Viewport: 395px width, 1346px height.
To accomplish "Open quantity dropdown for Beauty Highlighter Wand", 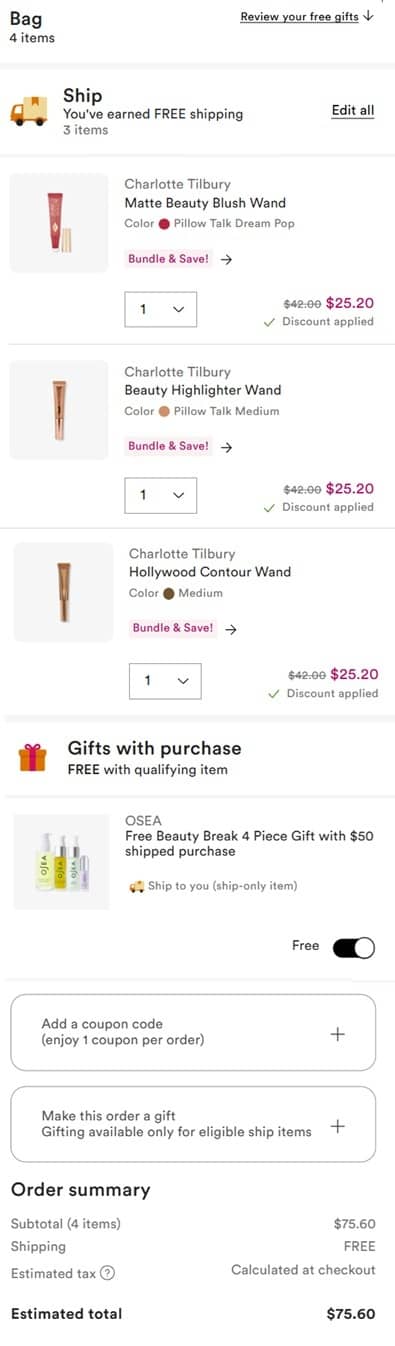I will tap(160, 495).
